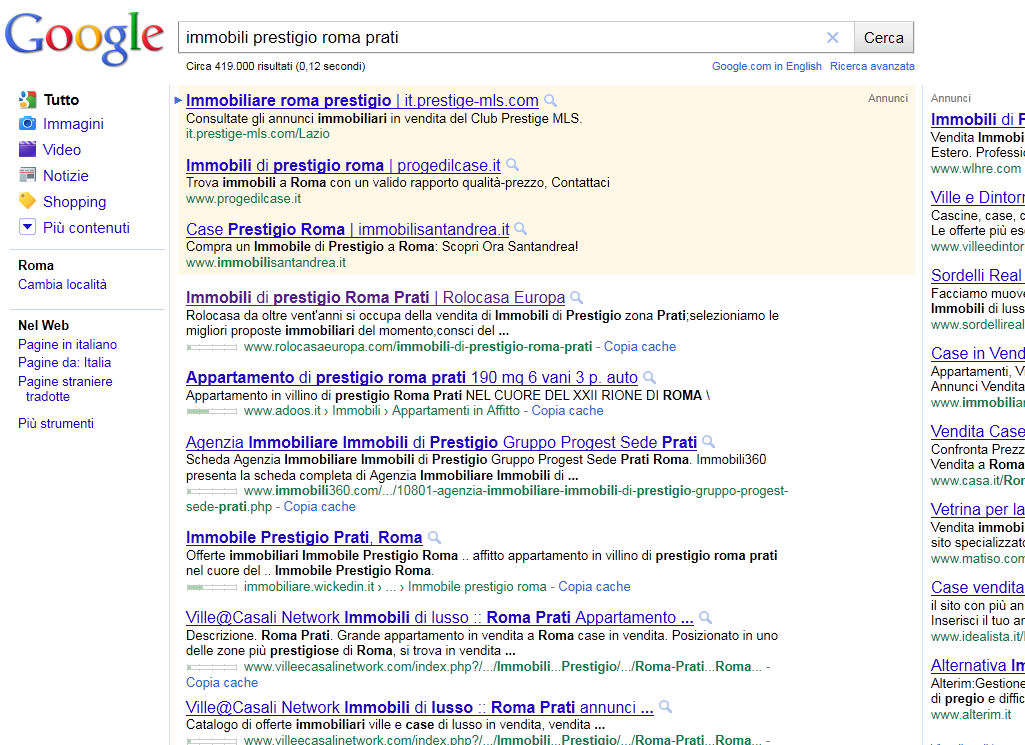
Task: Click Cambia località link
Action: pos(62,284)
